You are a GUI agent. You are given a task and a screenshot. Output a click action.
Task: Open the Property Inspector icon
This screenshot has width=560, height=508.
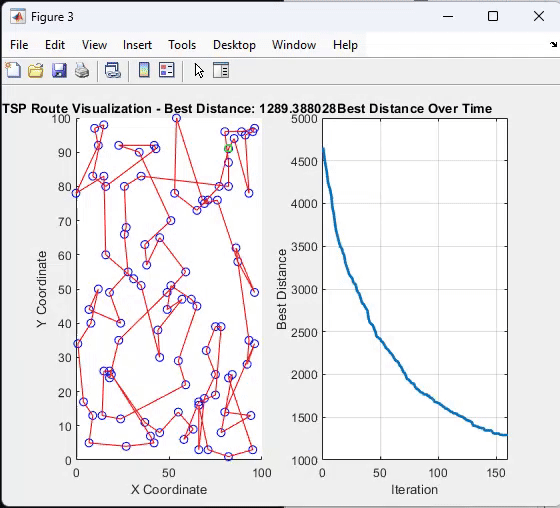(x=221, y=70)
